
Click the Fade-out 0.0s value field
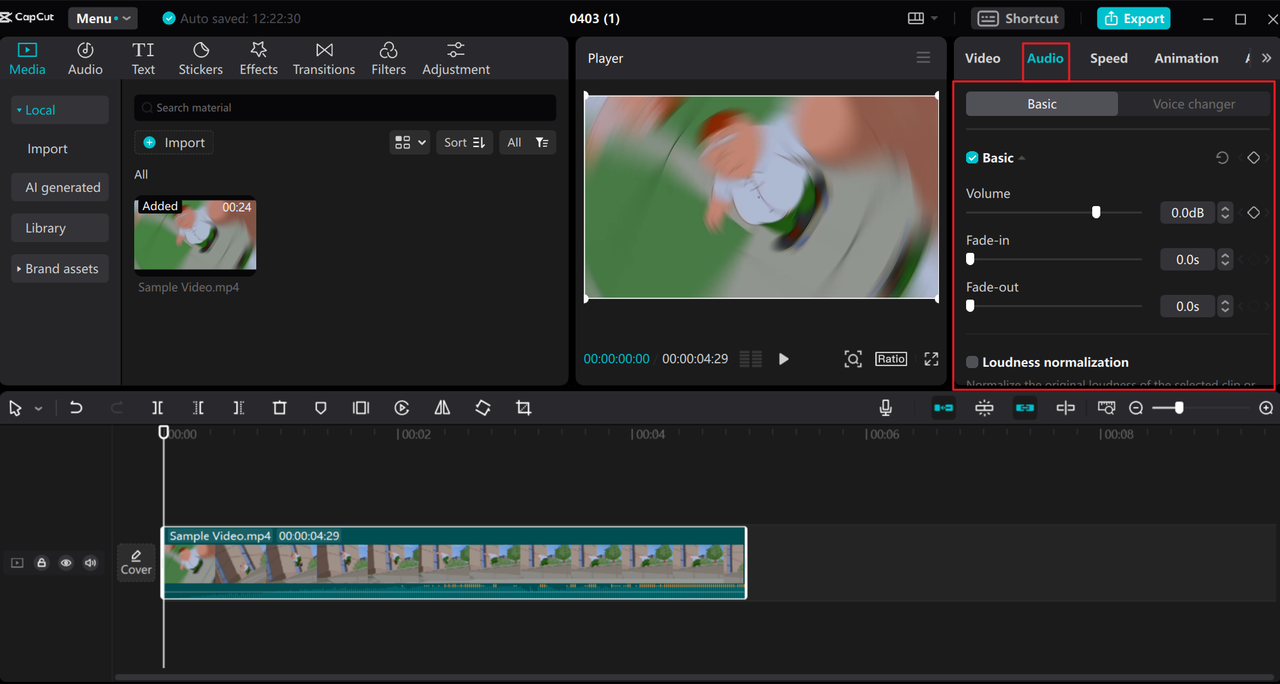point(1187,306)
